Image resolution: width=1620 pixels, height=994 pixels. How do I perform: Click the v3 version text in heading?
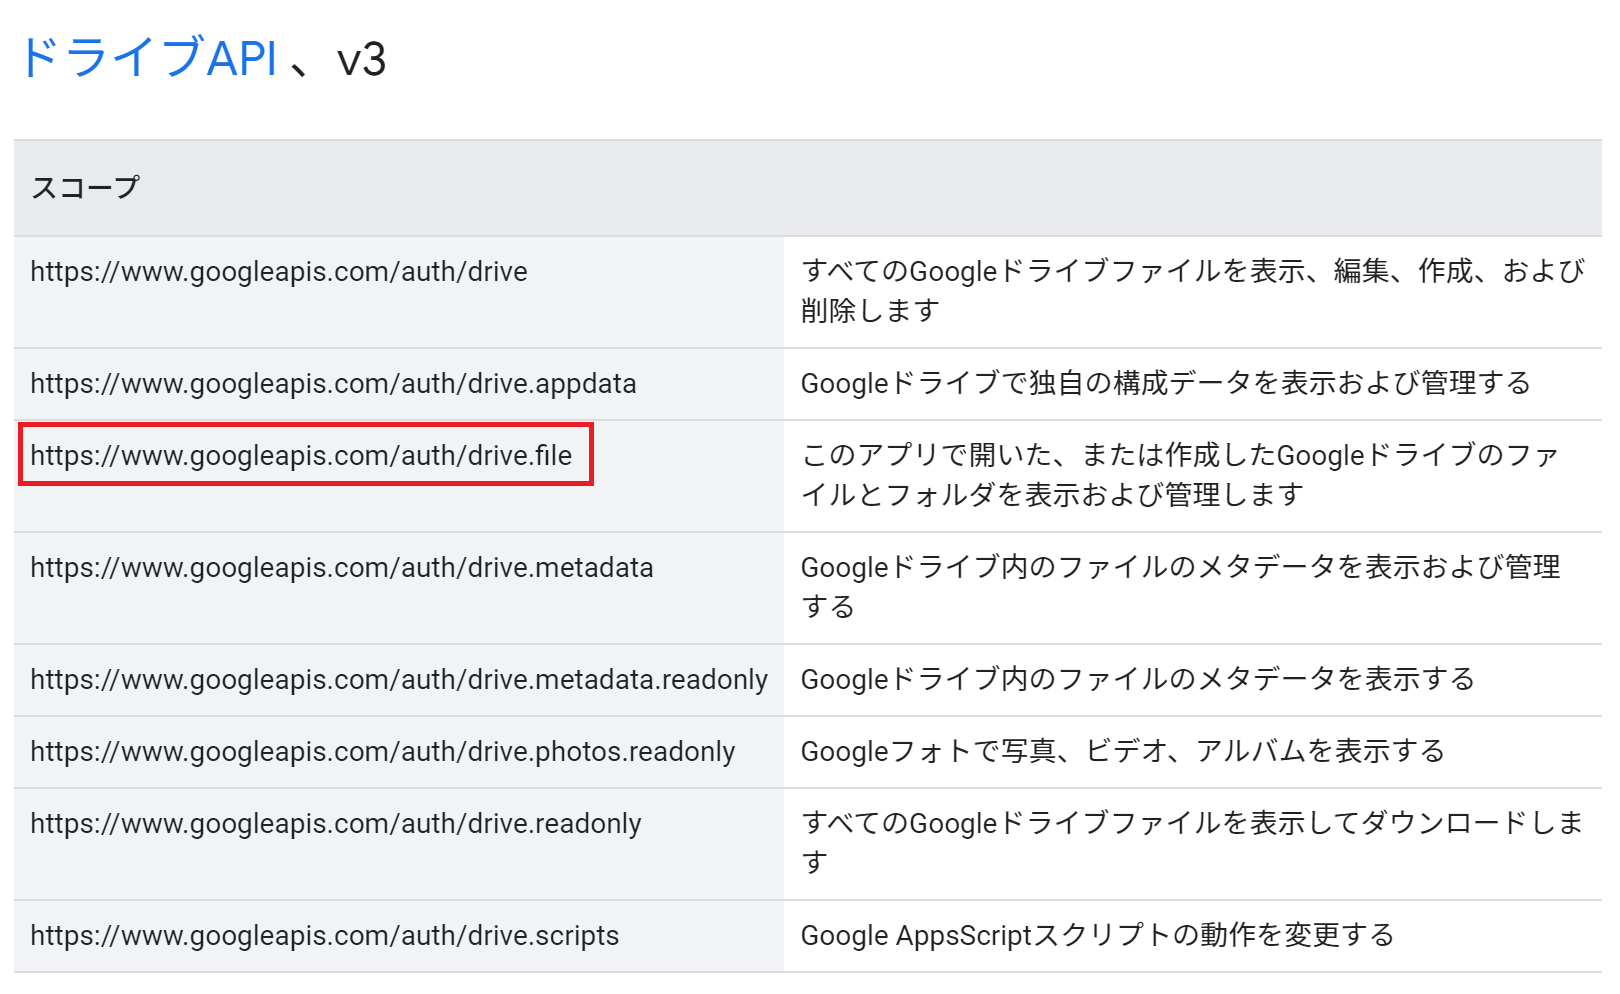coord(361,60)
